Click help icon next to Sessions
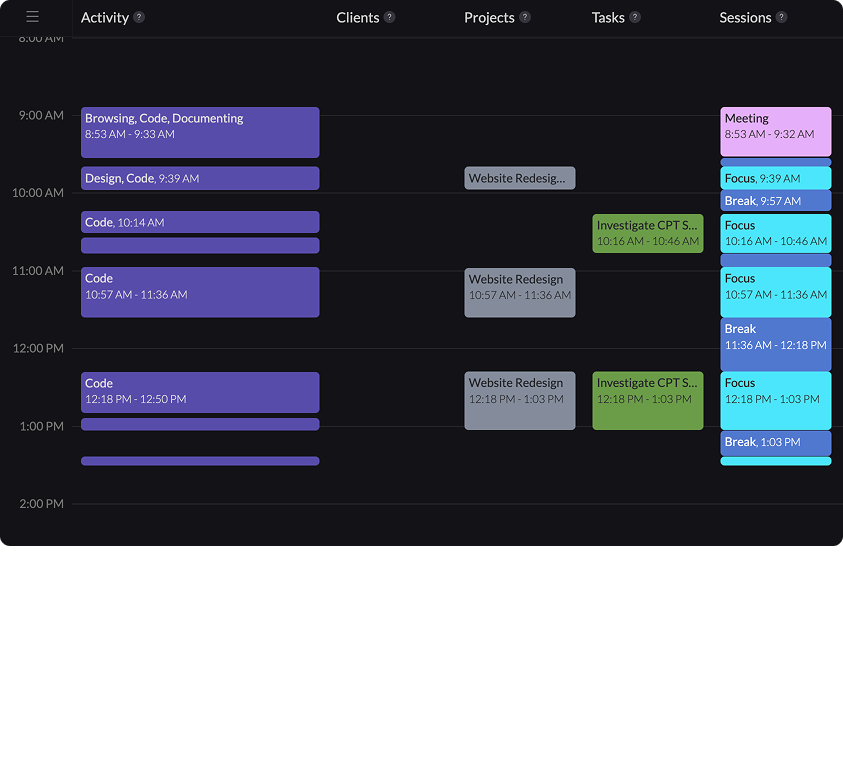843x762 pixels. coord(782,17)
